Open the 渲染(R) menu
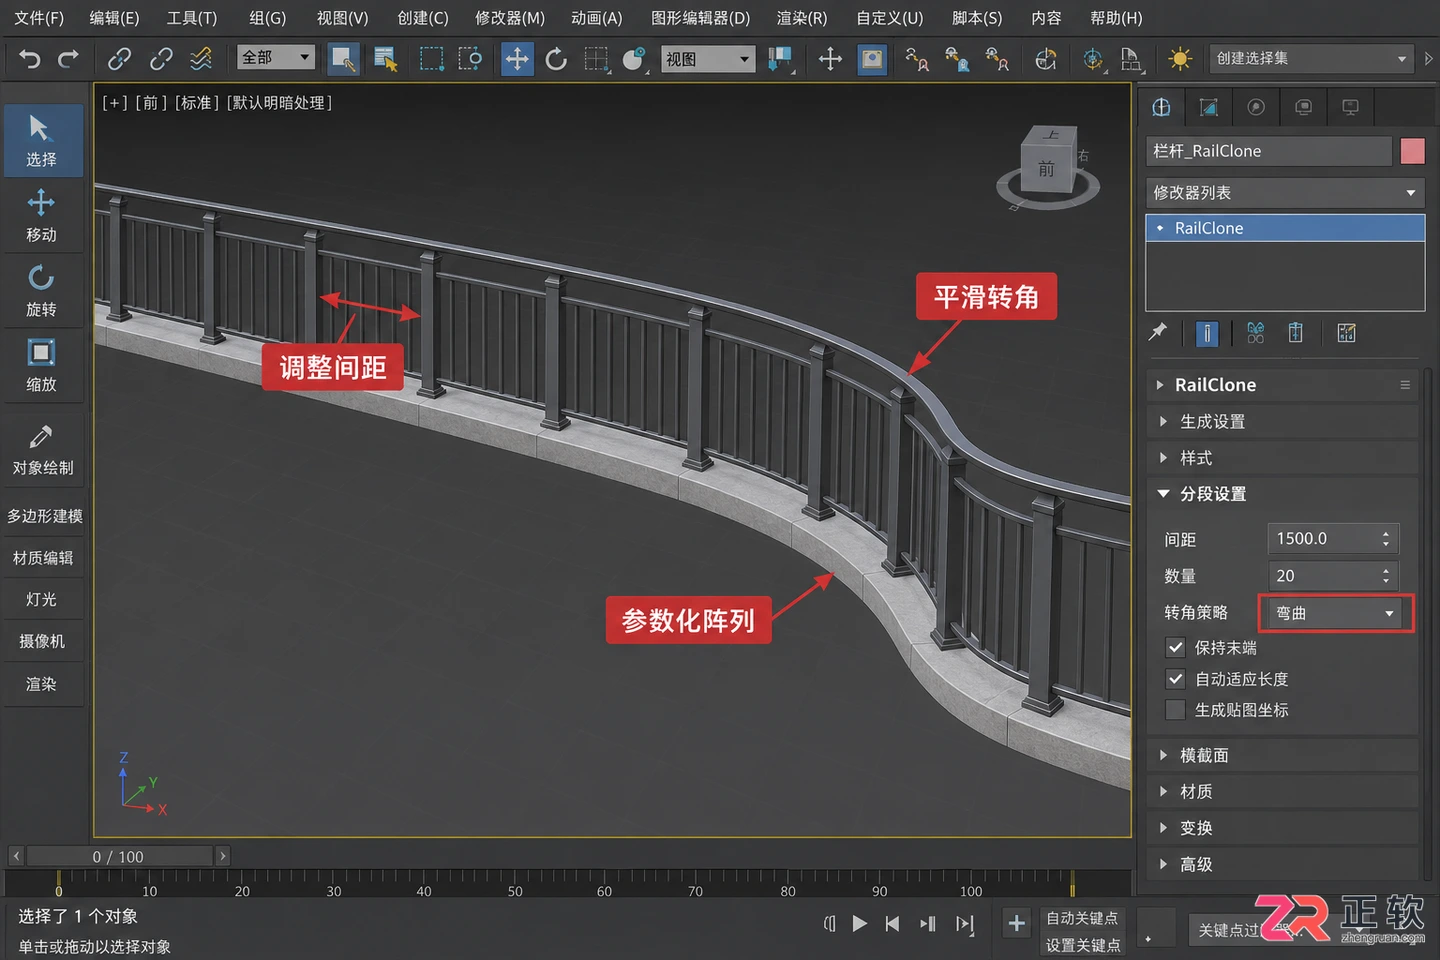 (x=802, y=18)
